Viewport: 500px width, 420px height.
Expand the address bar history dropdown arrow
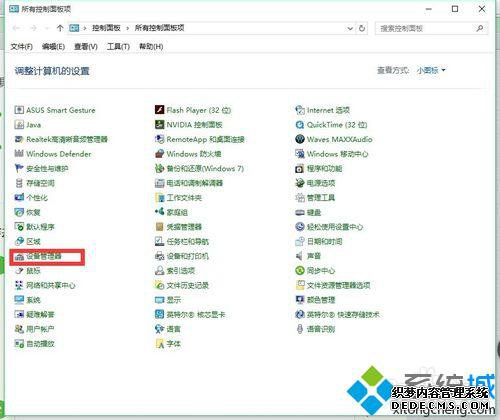pos(350,28)
